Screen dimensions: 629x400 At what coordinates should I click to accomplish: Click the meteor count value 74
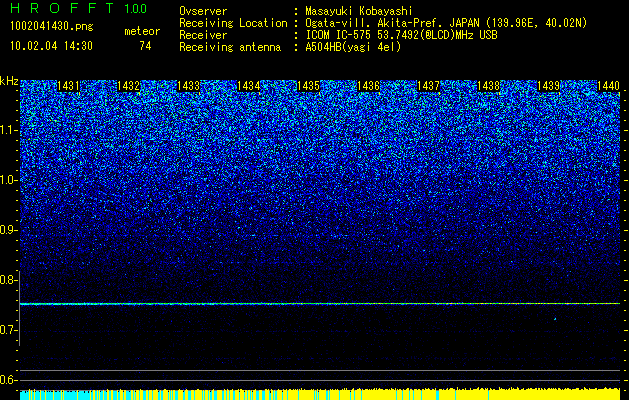(145, 46)
